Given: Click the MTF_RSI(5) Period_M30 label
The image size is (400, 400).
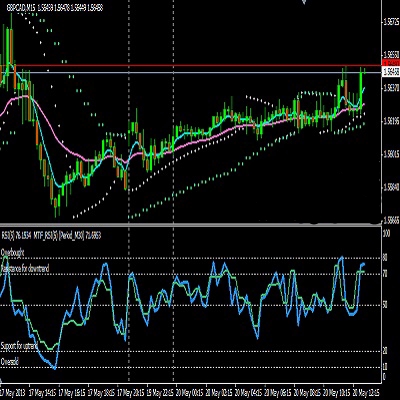Looking at the screenshot, I should click(x=68, y=236).
